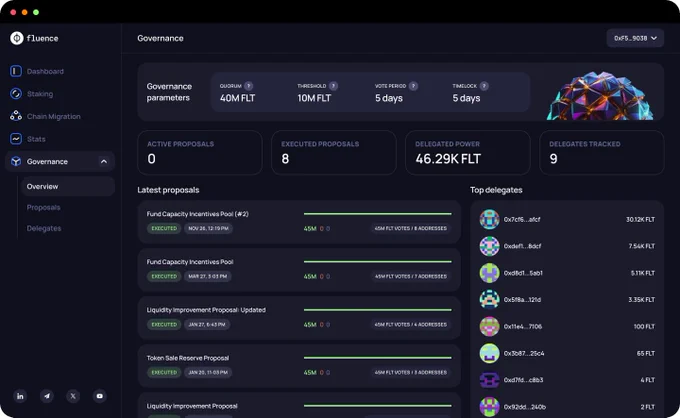Click the Staking sidebar icon
Image resolution: width=680 pixels, height=418 pixels.
click(16, 94)
